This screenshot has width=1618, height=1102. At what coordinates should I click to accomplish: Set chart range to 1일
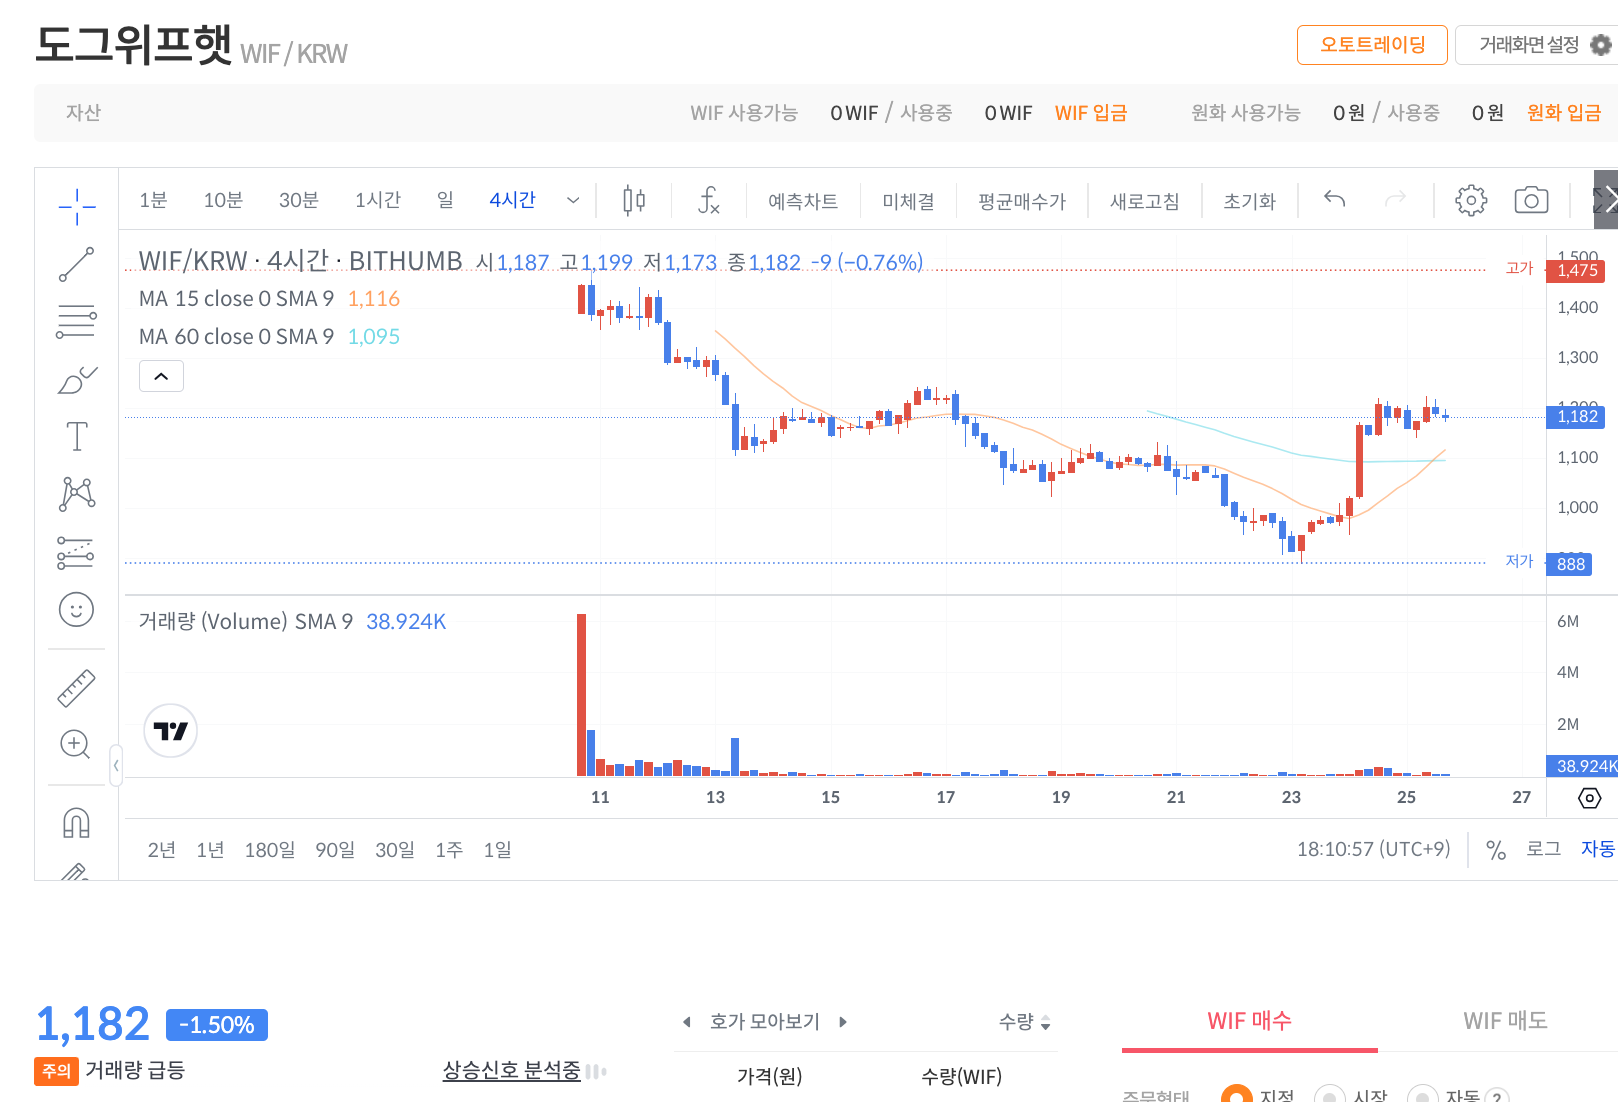click(497, 850)
